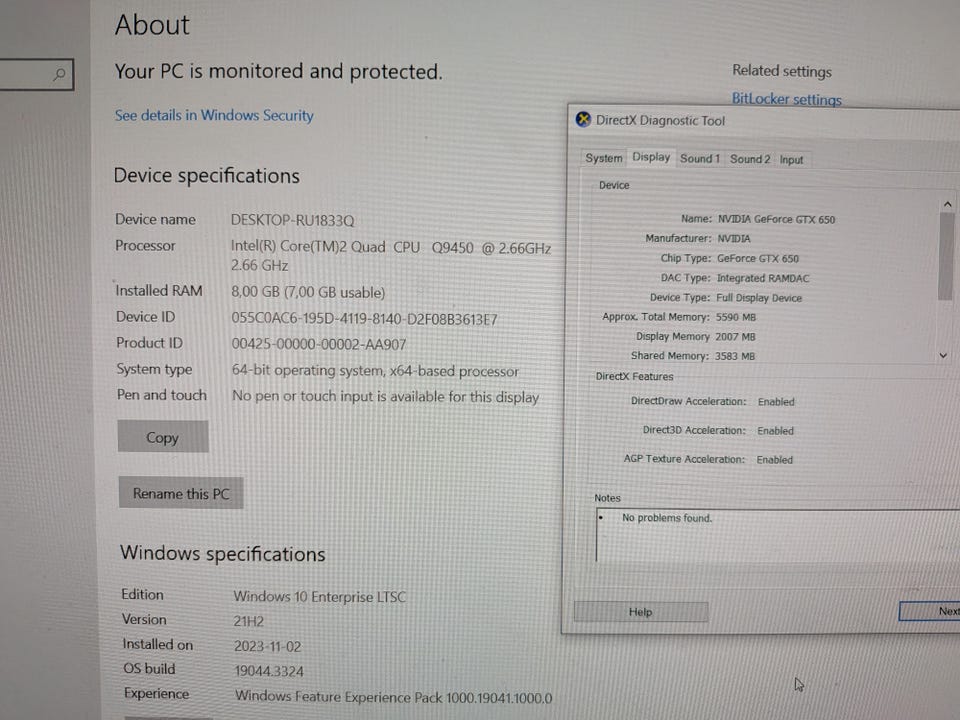Click Approx. Total Memory value 5590 MB

(736, 317)
